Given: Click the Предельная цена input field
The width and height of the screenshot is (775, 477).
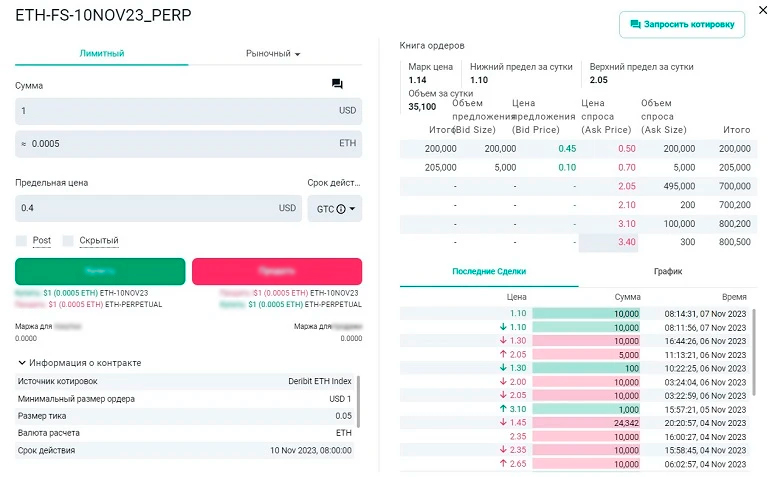Looking at the screenshot, I should click(145, 208).
